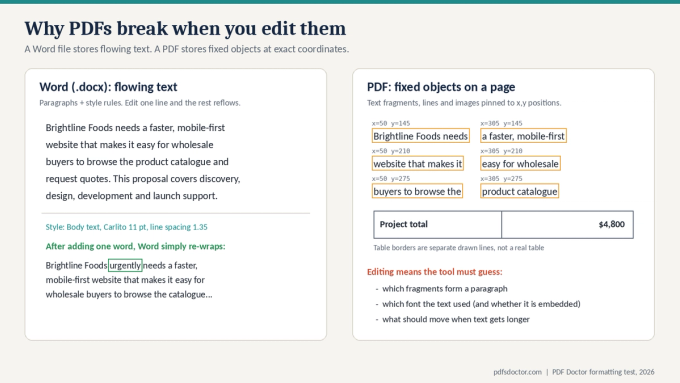
Task: Click the footer 'PDF Doctor formatting test, 2026'
Action: pyautogui.click(x=603, y=372)
